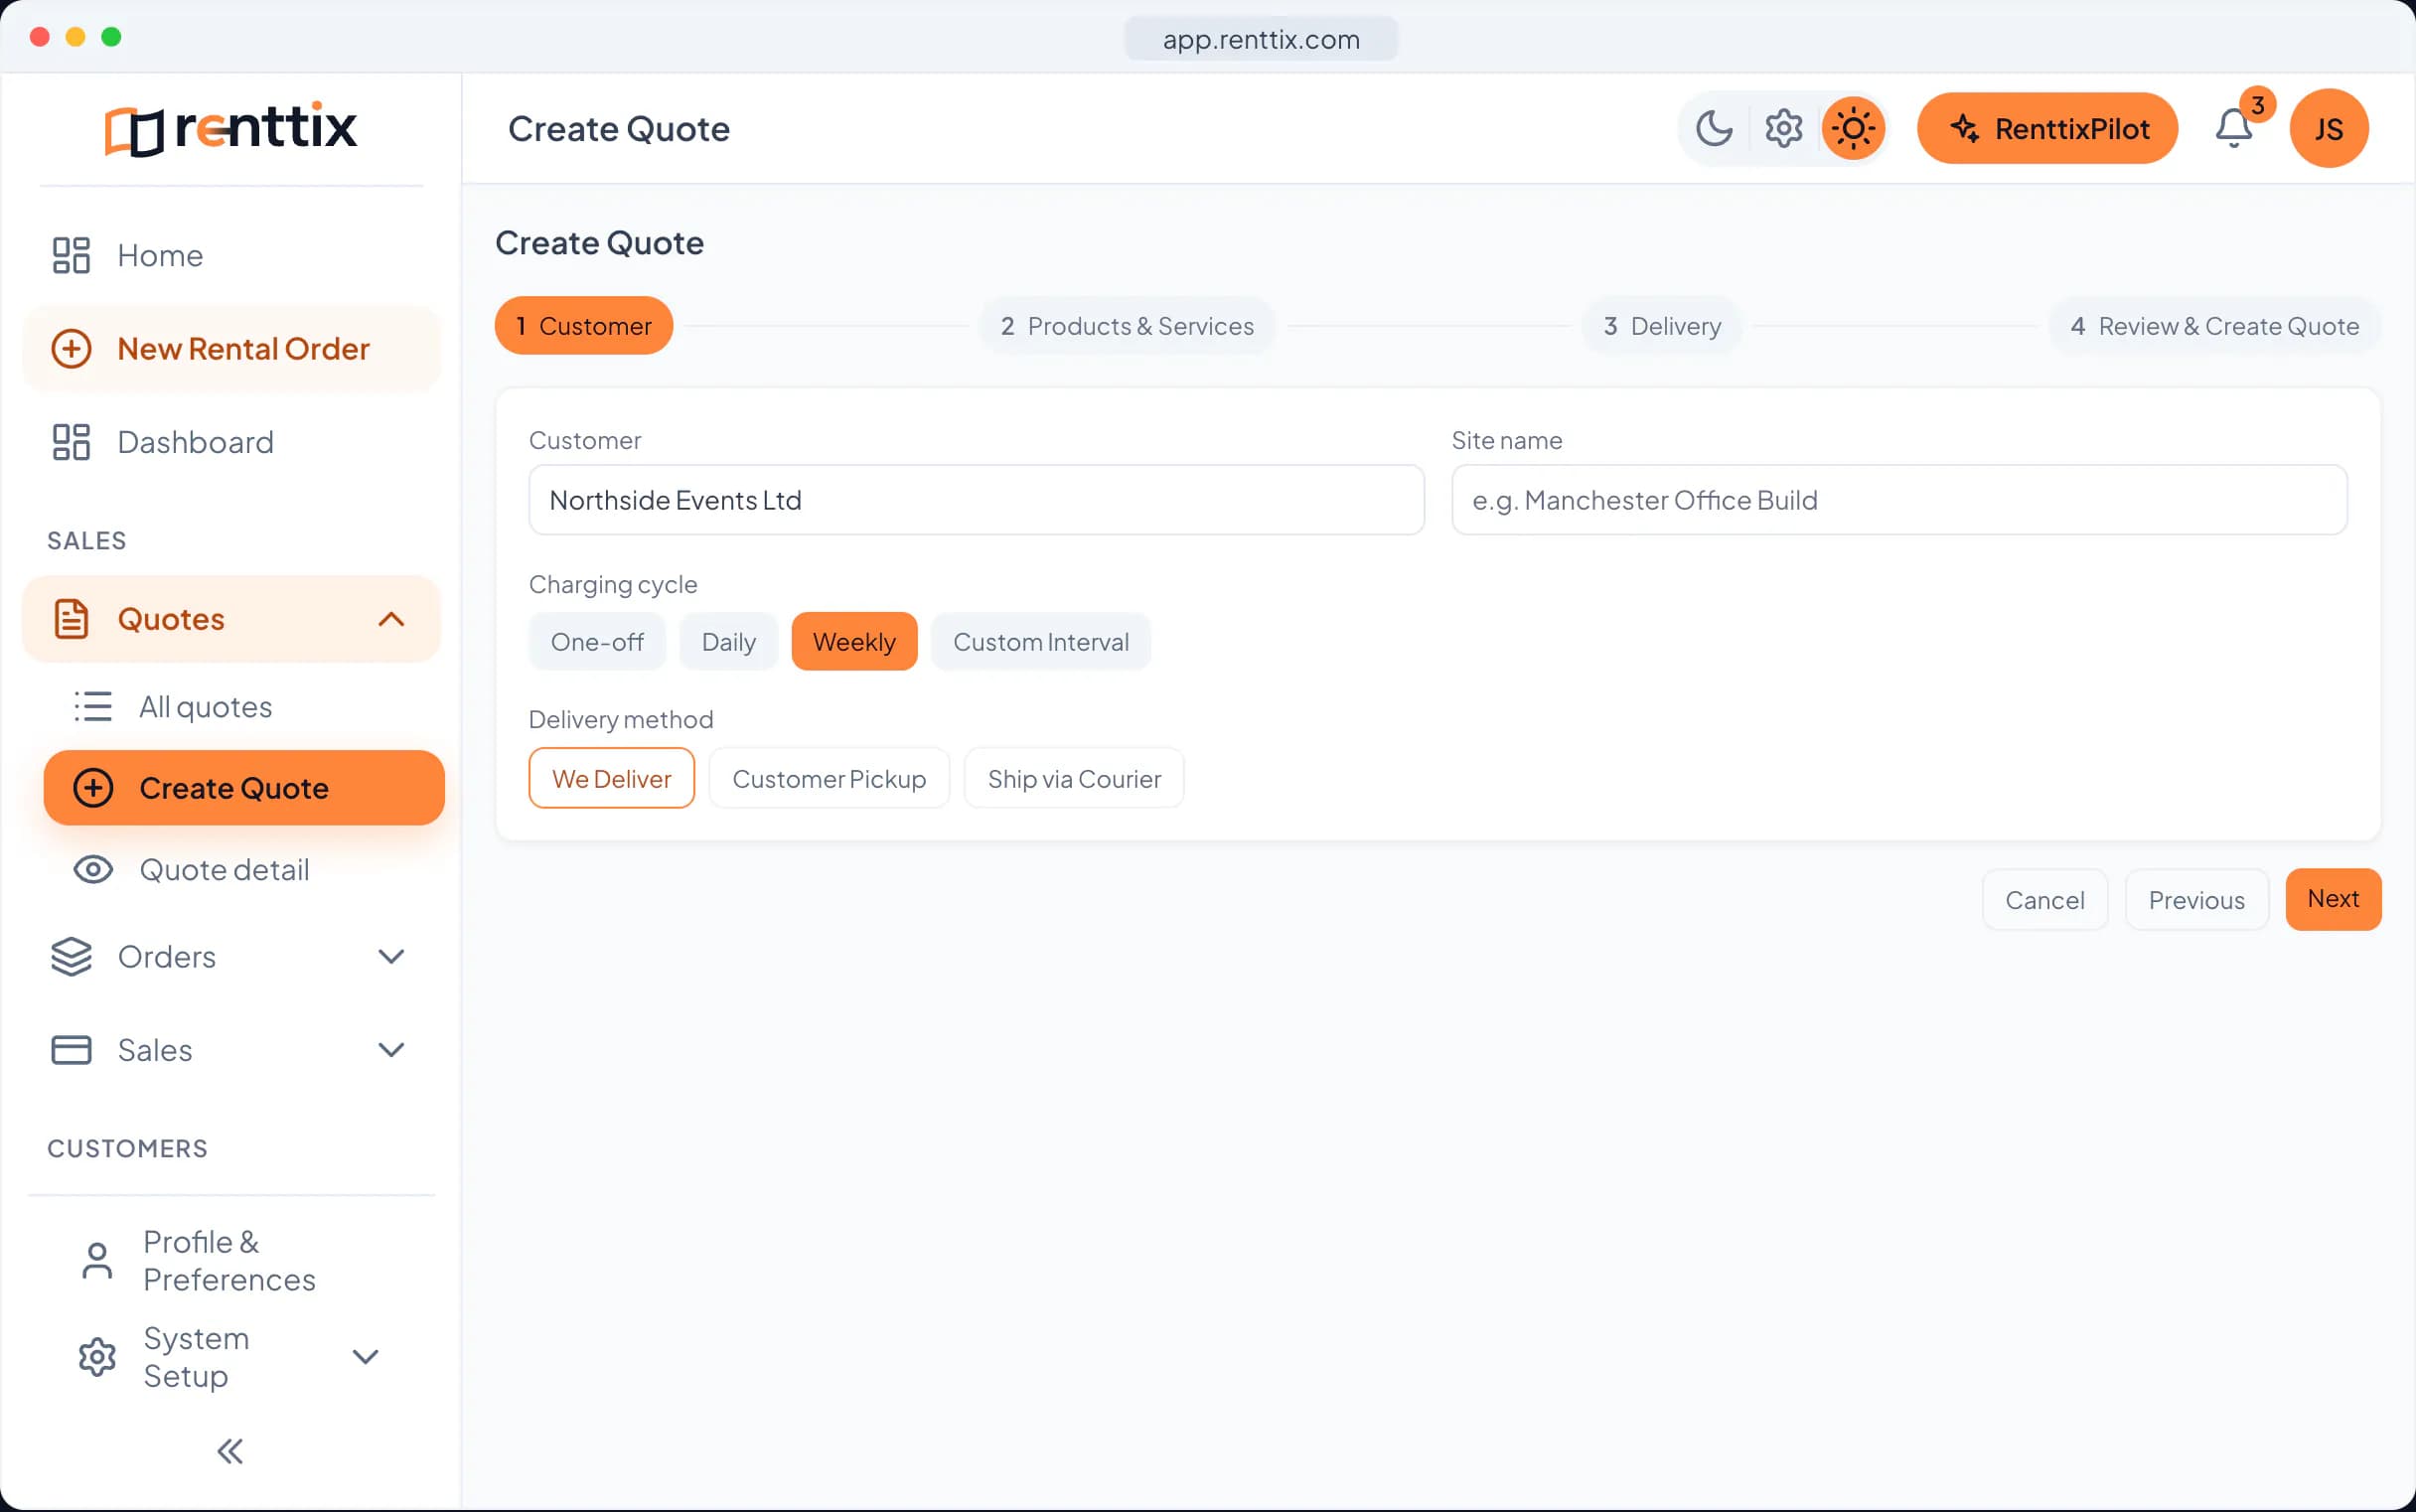Open settings gear in header
The height and width of the screenshot is (1512, 2416).
[x=1783, y=128]
